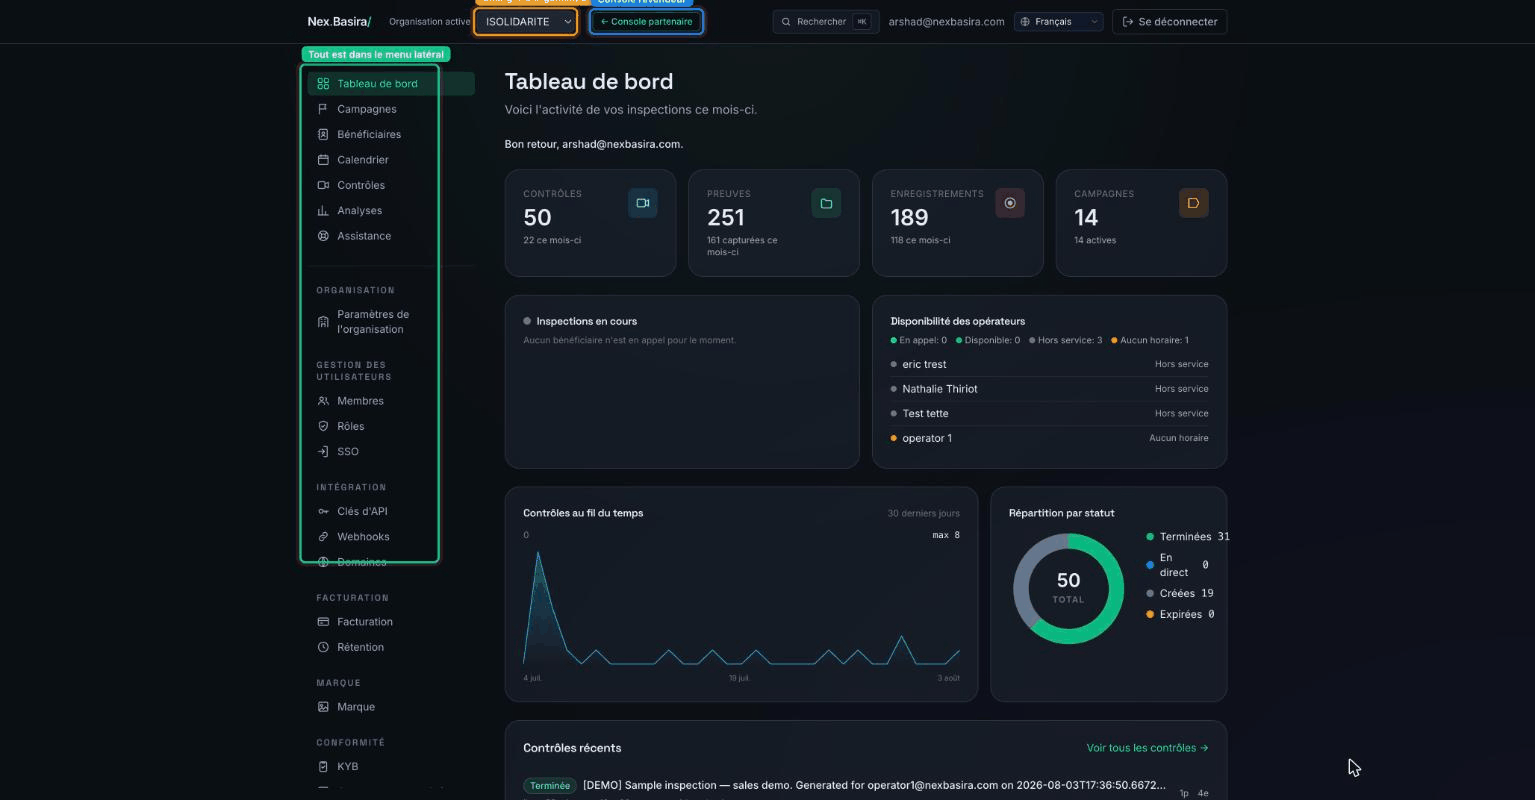Click the building icon beside Paramètres de l'organisation

coord(323,322)
